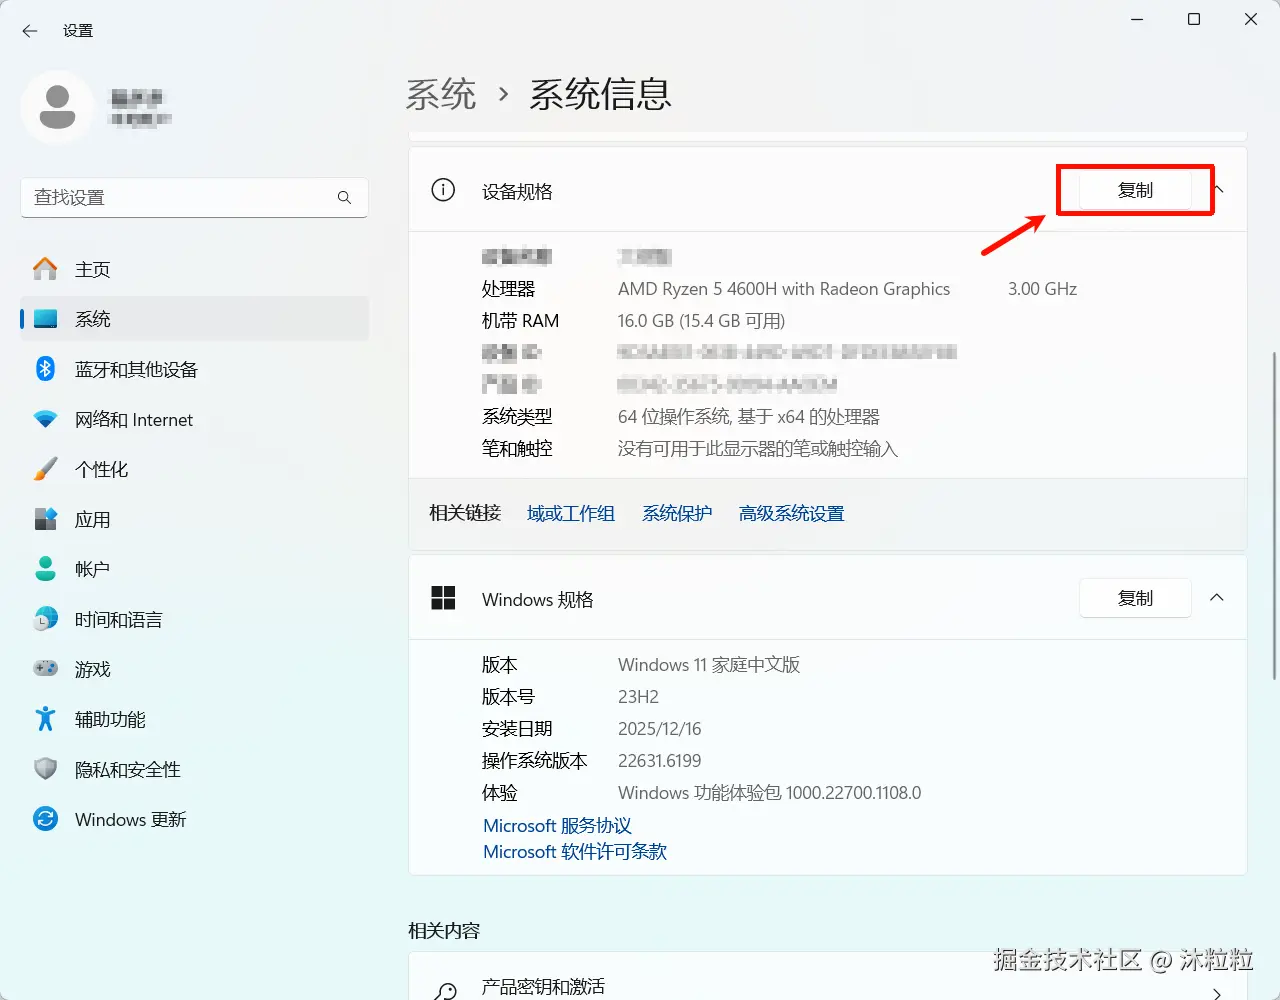
Task: Select 辅助功能 in the sidebar
Action: [194, 719]
